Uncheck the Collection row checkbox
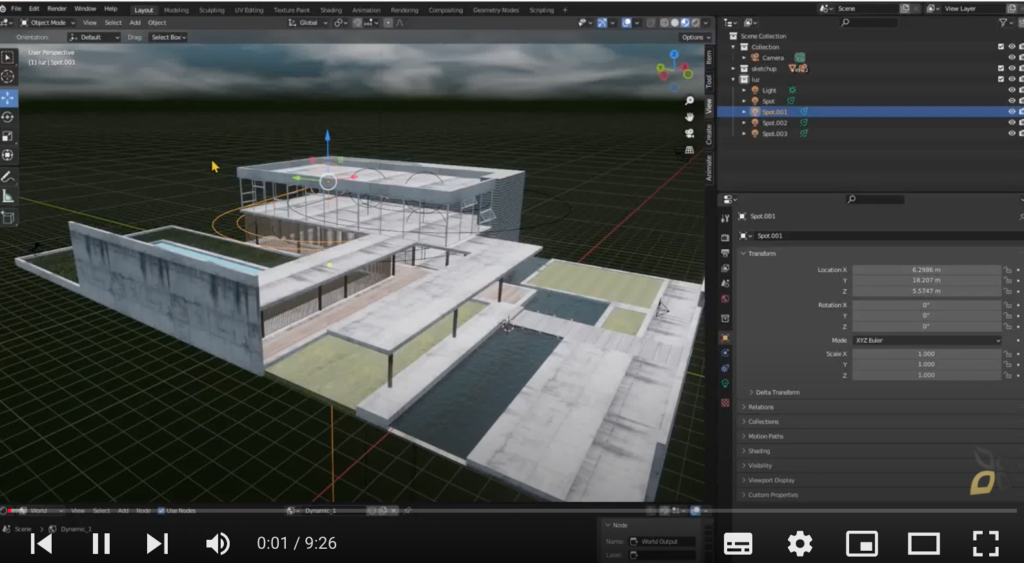The width and height of the screenshot is (1024, 563). pyautogui.click(x=1000, y=46)
